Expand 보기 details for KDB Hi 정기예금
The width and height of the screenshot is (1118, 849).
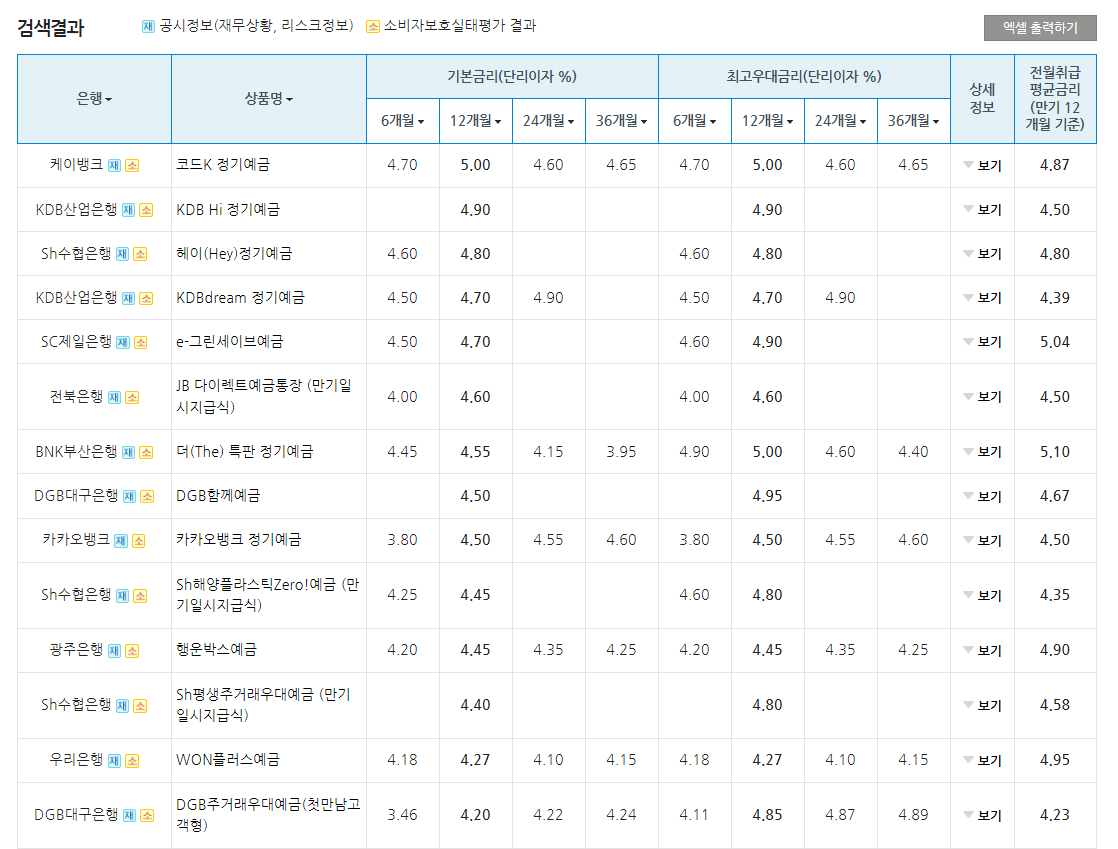point(983,210)
